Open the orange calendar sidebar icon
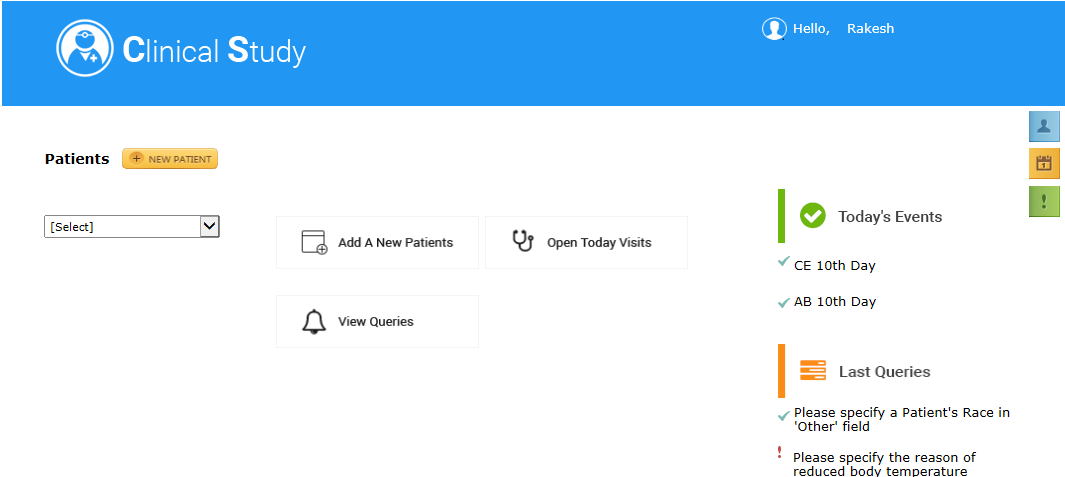This screenshot has width=1065, height=477. 1044,164
